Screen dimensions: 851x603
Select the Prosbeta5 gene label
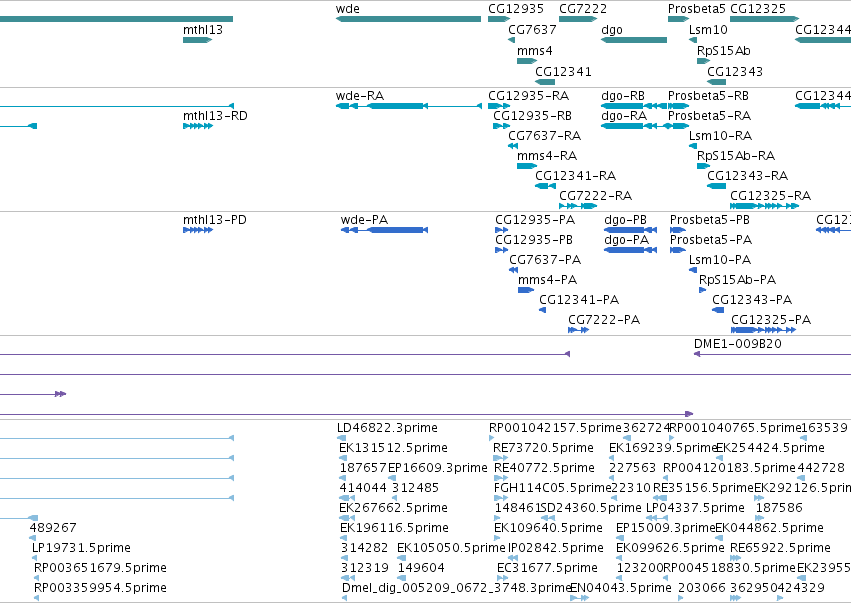(696, 9)
